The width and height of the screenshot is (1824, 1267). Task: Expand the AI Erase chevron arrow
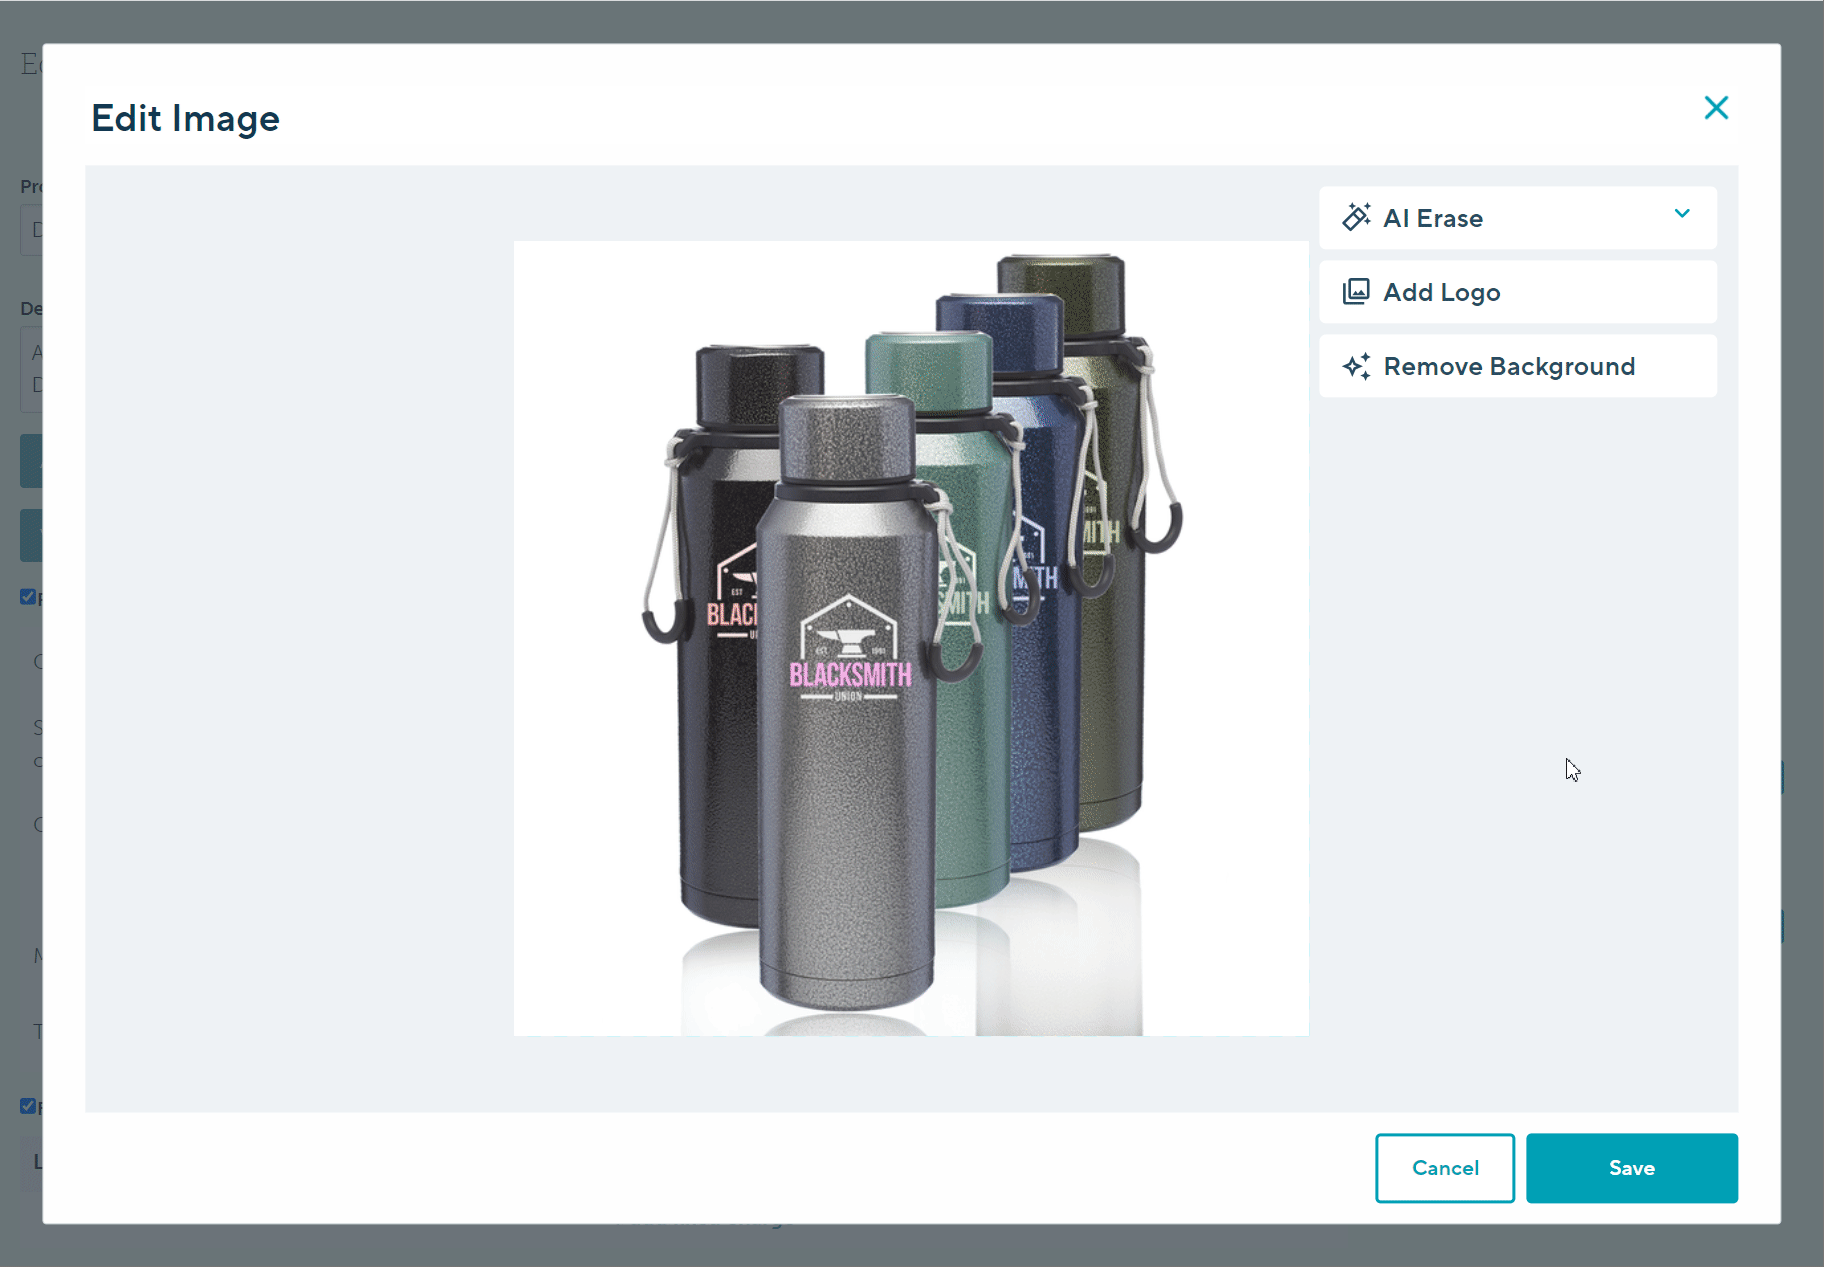click(x=1682, y=214)
